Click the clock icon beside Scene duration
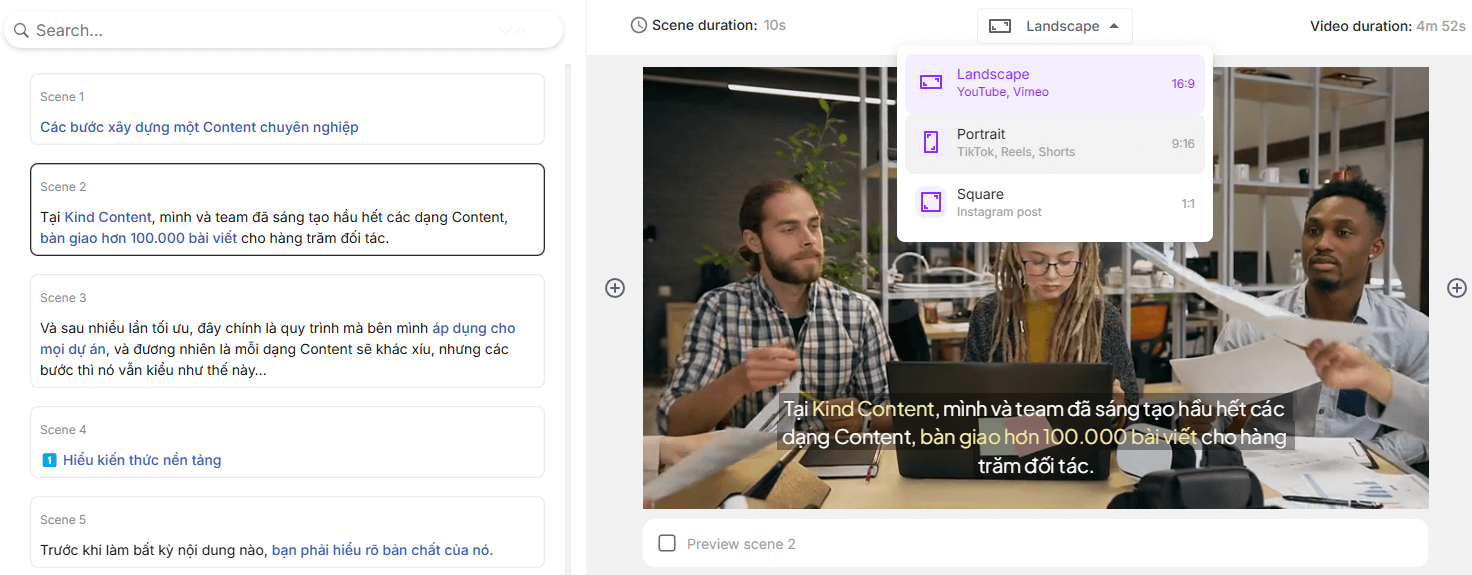 click(639, 26)
